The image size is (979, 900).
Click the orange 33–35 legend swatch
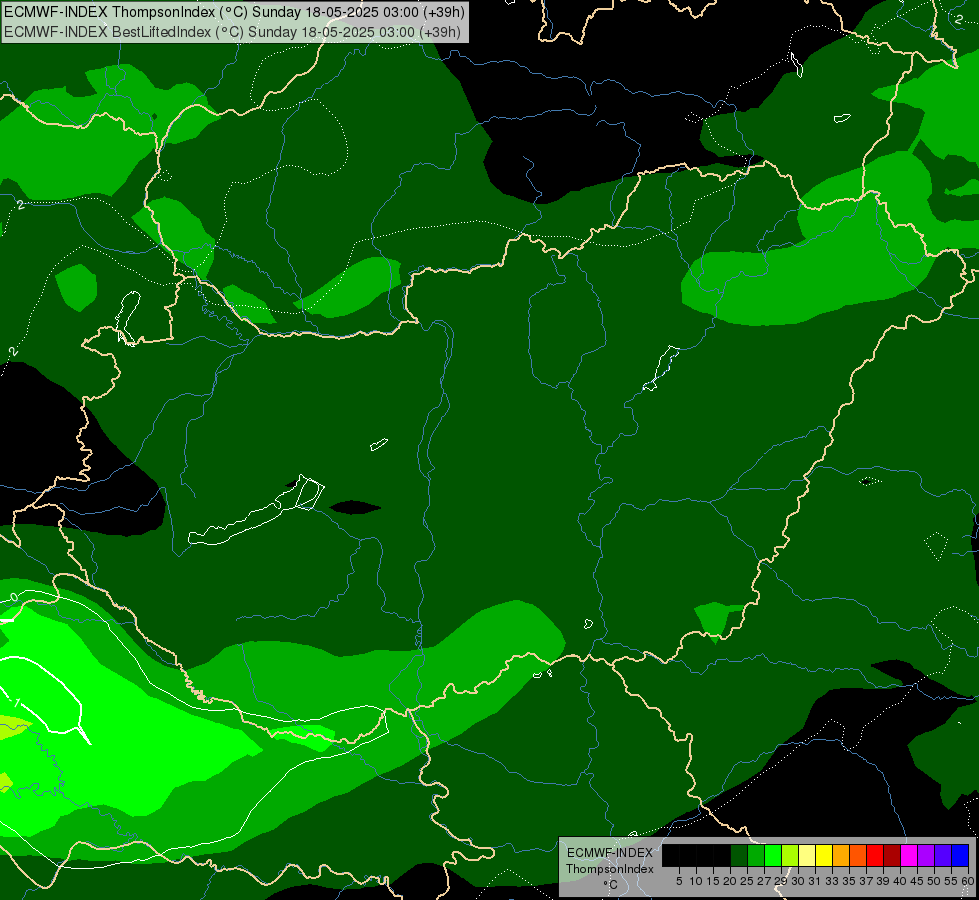pos(841,855)
